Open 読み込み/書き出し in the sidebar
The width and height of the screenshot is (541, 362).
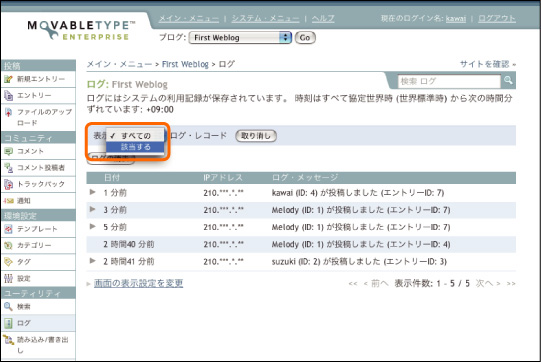[x=43, y=345]
